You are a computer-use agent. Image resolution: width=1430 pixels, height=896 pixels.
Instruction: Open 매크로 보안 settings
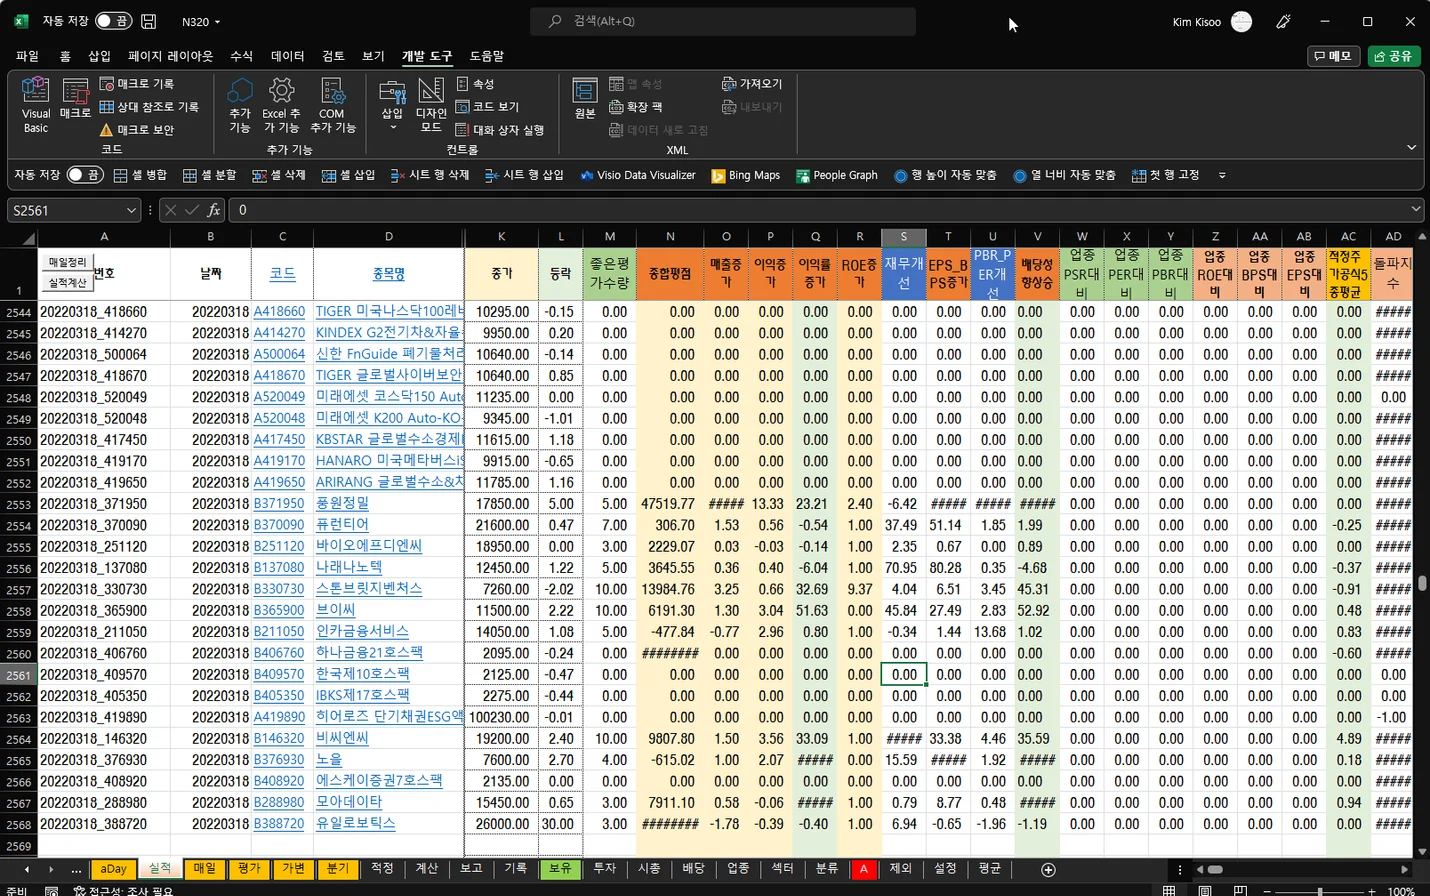(137, 130)
